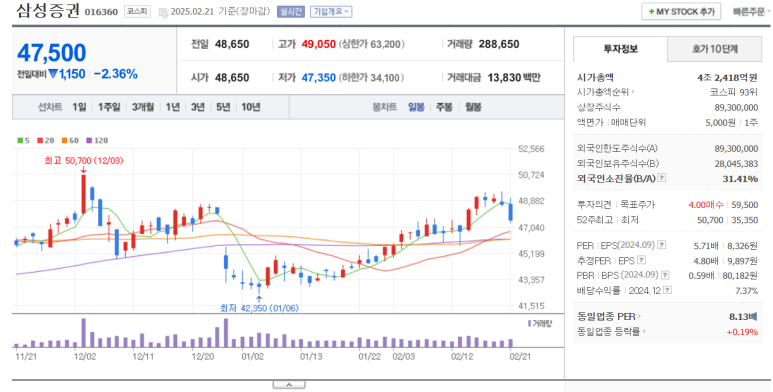Click the 동일업종 등락률 value +0.19%
This screenshot has width=773, height=392.
(742, 332)
